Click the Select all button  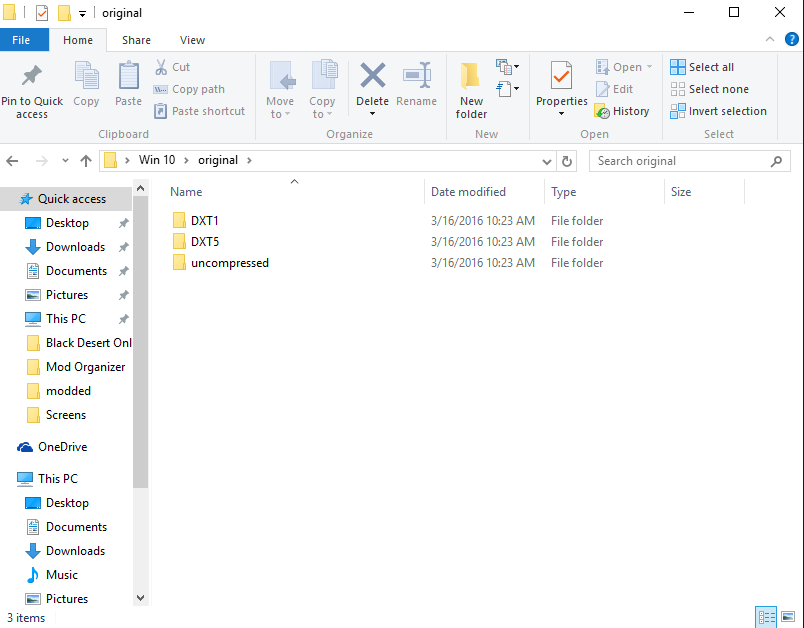[702, 67]
